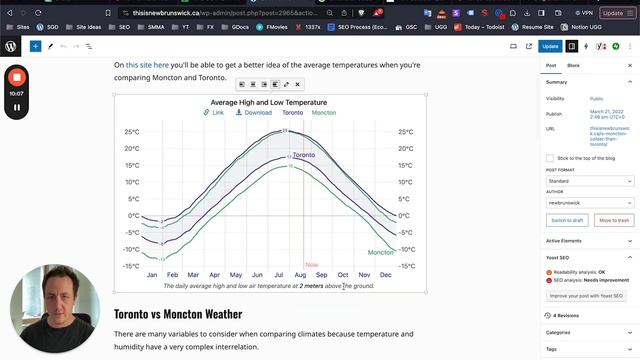
Task: Change the Public visibility setting
Action: (x=596, y=99)
